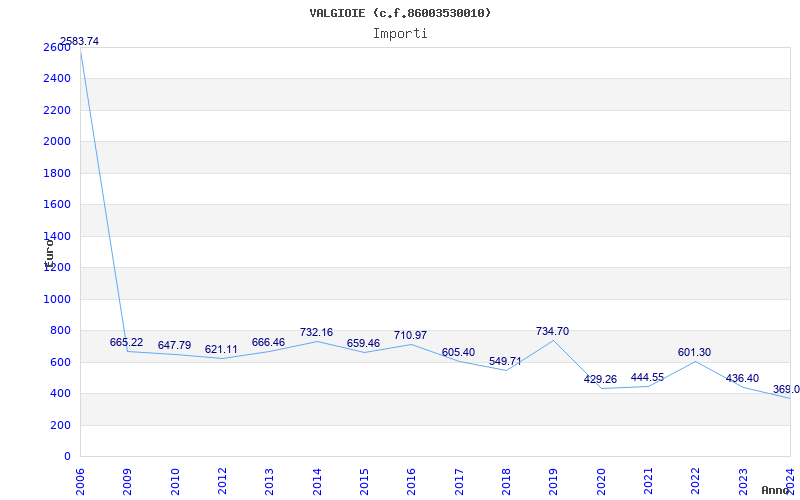Click the 2006 x-axis year label

click(80, 481)
